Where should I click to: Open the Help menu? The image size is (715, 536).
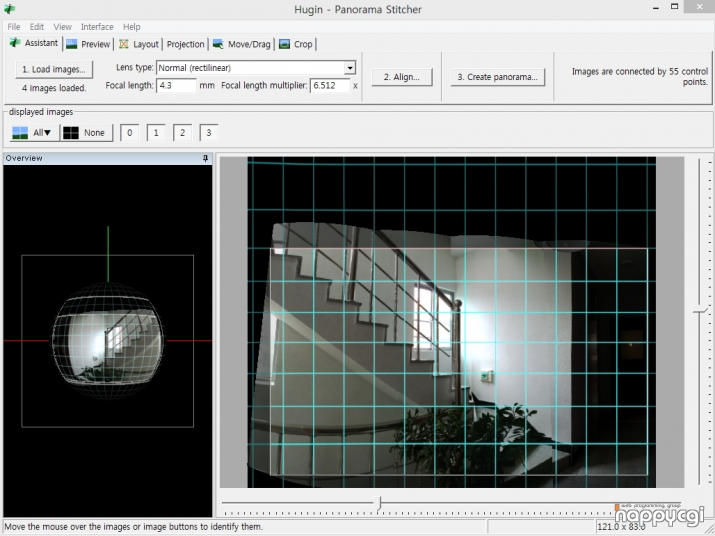[132, 27]
